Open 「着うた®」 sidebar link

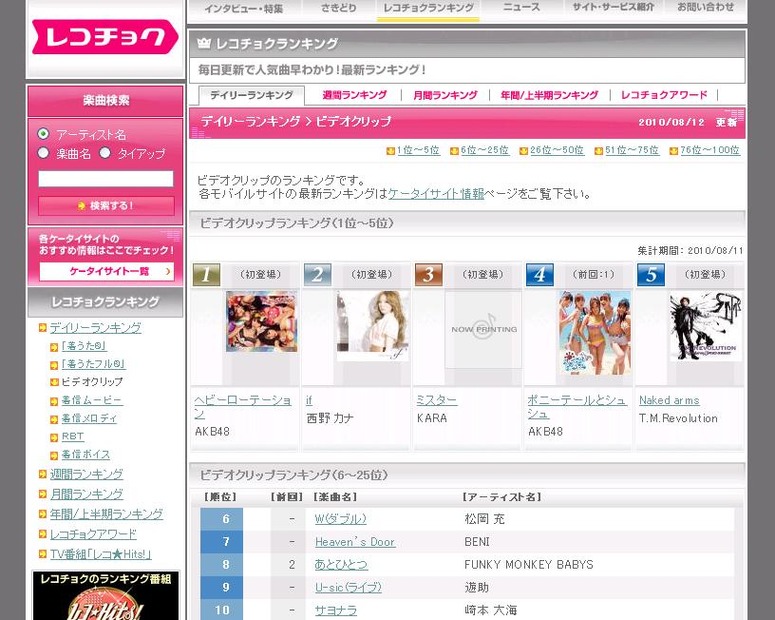(84, 346)
